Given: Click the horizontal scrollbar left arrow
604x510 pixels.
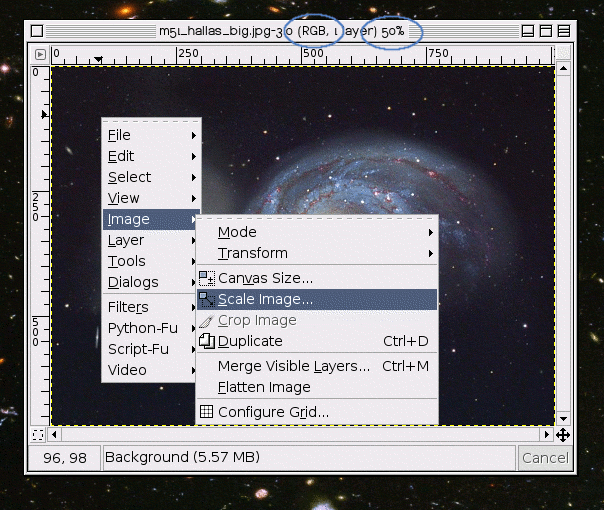Looking at the screenshot, I should pyautogui.click(x=54, y=435).
